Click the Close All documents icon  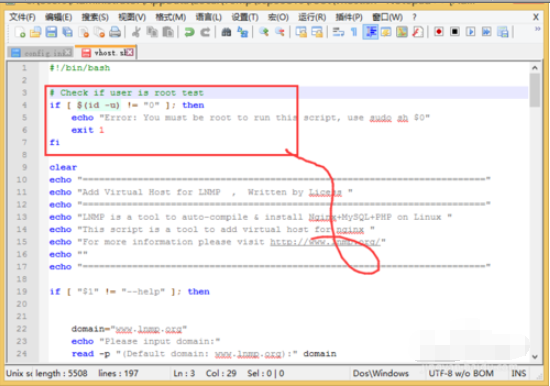pos(100,32)
